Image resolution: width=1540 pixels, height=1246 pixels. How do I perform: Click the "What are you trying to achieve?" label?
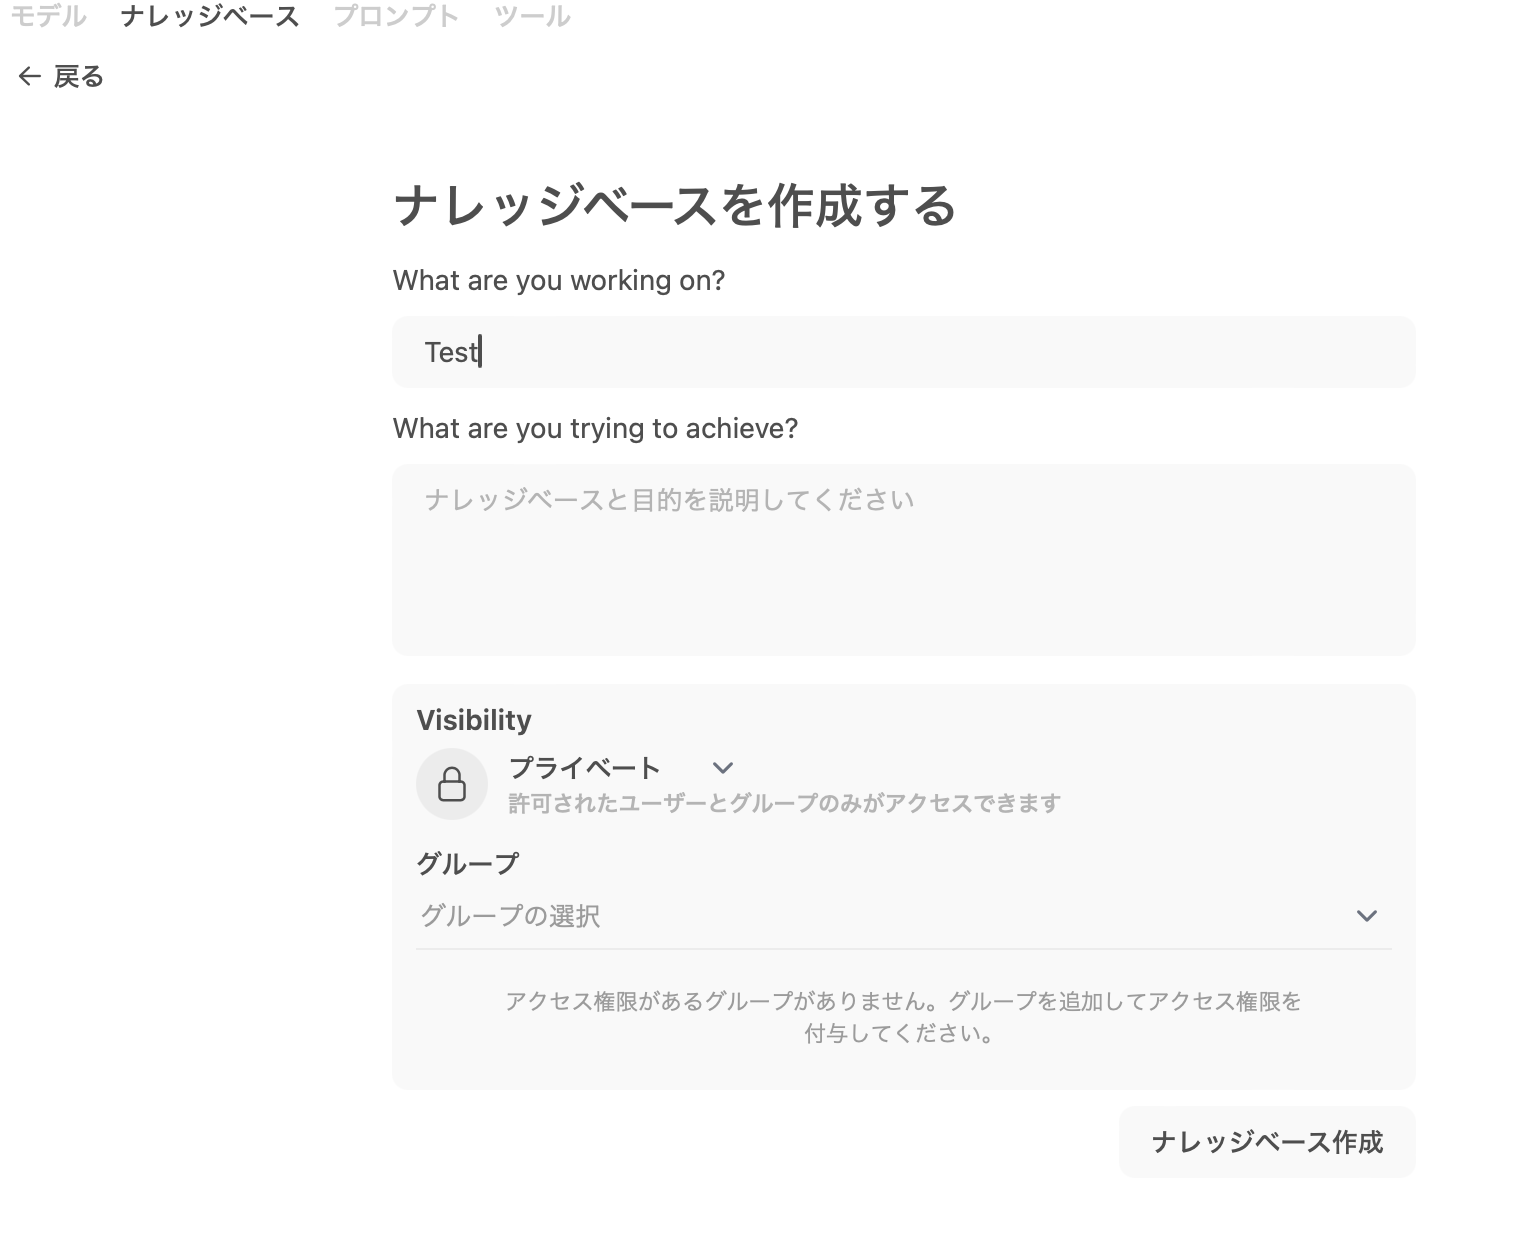[x=595, y=428]
